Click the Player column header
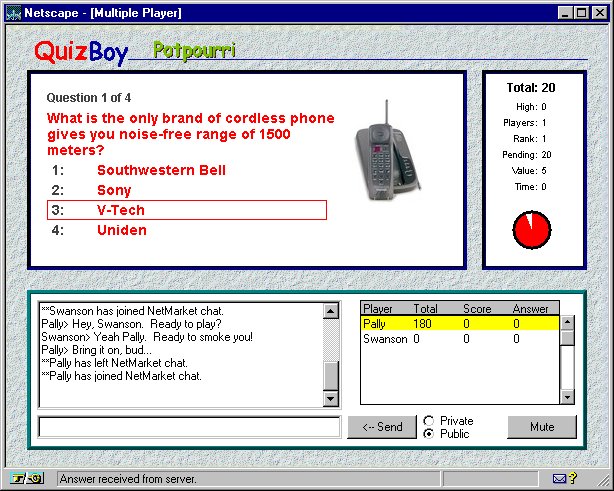 [378, 309]
